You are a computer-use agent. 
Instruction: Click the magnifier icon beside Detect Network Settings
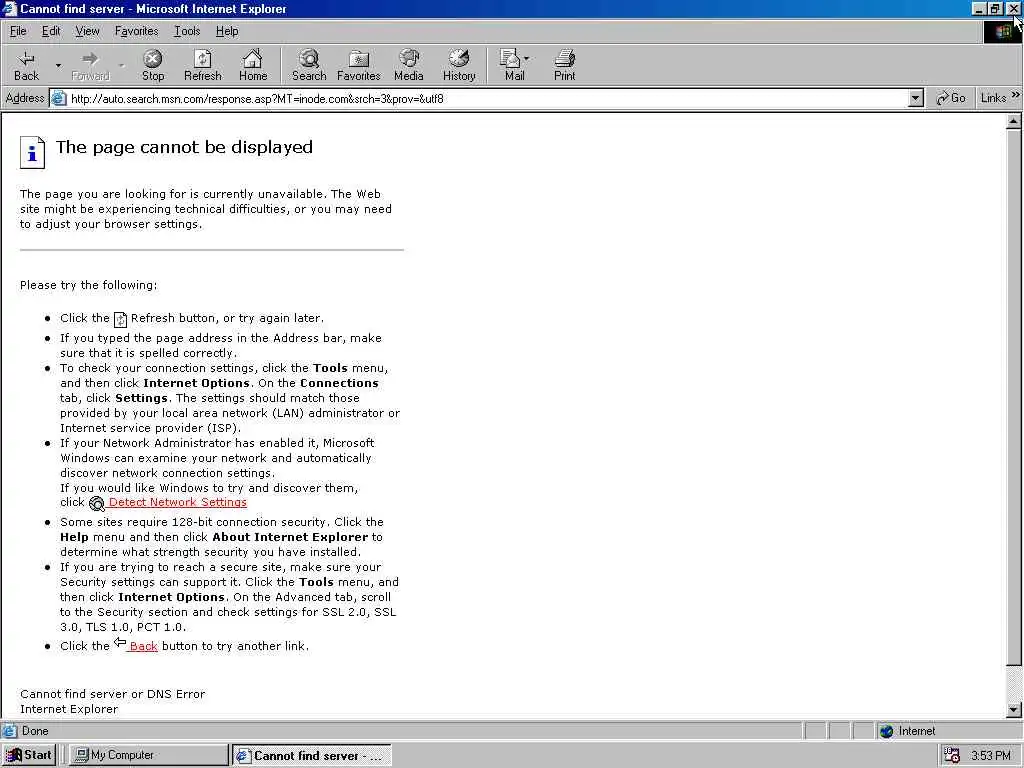click(97, 504)
